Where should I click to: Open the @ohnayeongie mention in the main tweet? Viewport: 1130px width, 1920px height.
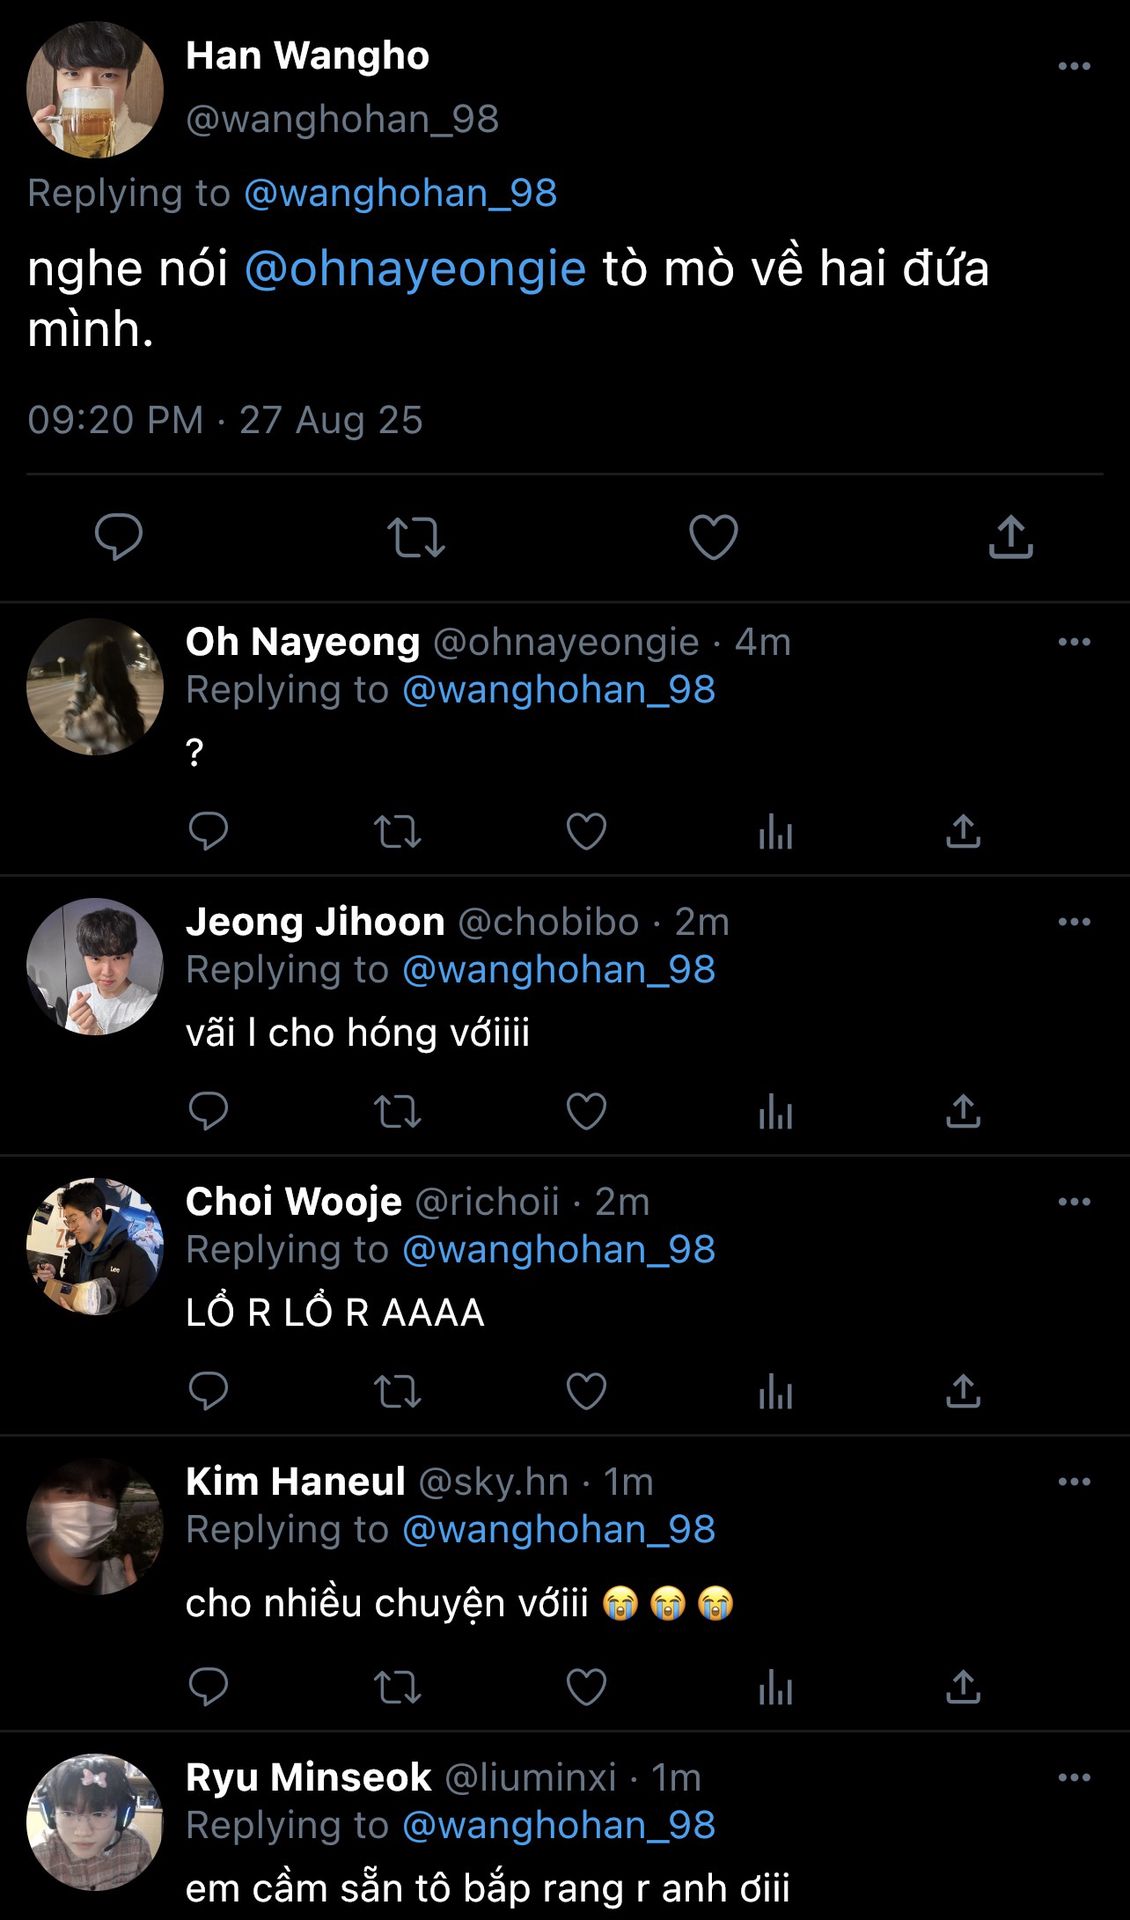pyautogui.click(x=415, y=269)
